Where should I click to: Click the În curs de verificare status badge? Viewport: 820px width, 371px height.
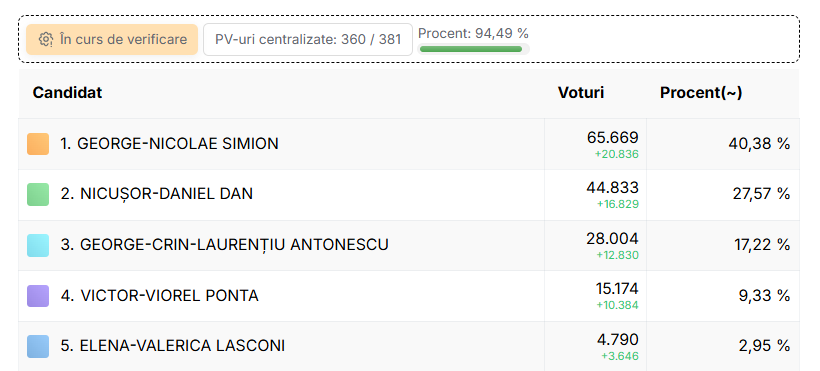coord(112,39)
